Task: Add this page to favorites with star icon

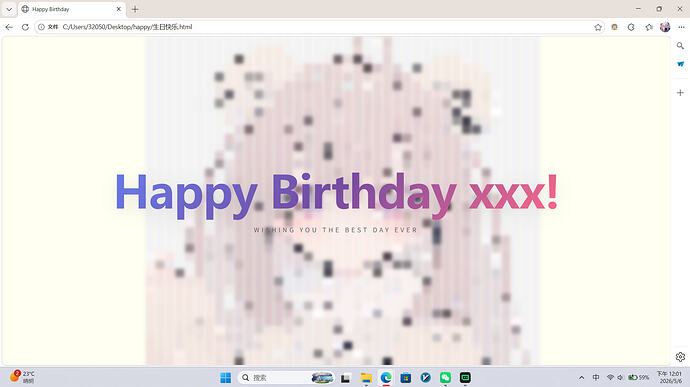Action: click(x=598, y=27)
